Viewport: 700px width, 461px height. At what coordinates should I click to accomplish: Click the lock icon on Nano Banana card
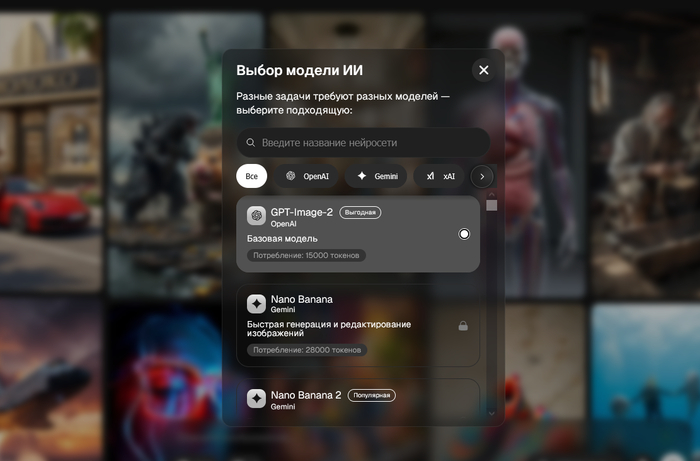463,326
